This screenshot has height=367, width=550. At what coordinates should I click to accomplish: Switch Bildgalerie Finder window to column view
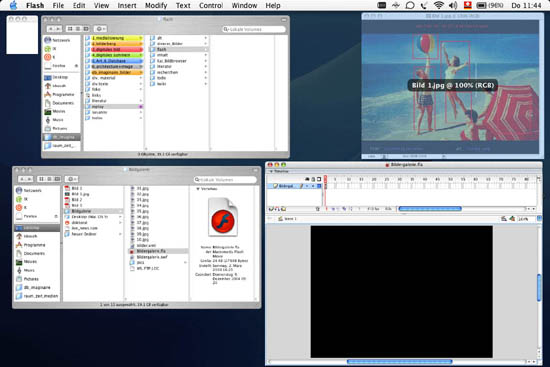[x=57, y=179]
